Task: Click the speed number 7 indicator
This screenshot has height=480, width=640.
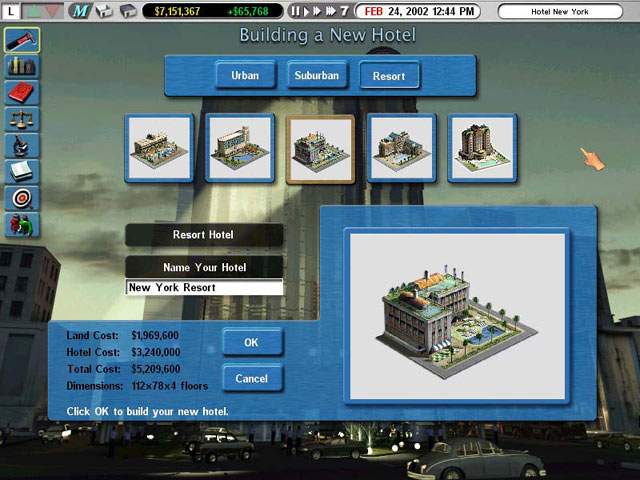Action: click(344, 11)
